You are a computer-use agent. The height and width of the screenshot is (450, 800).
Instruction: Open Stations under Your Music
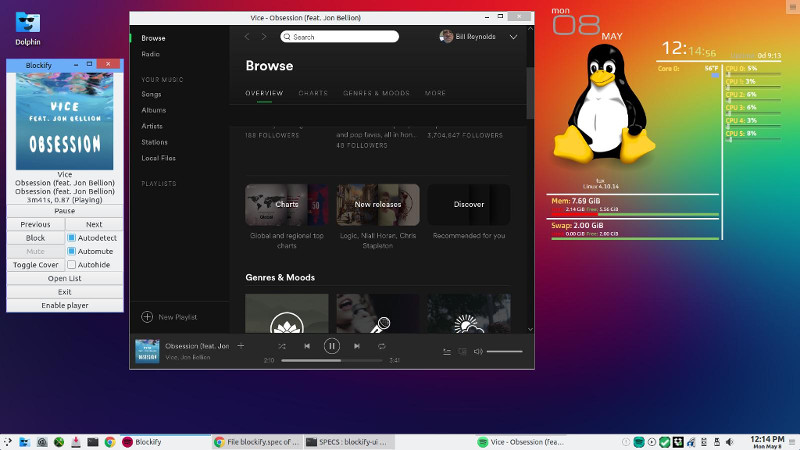click(x=154, y=142)
